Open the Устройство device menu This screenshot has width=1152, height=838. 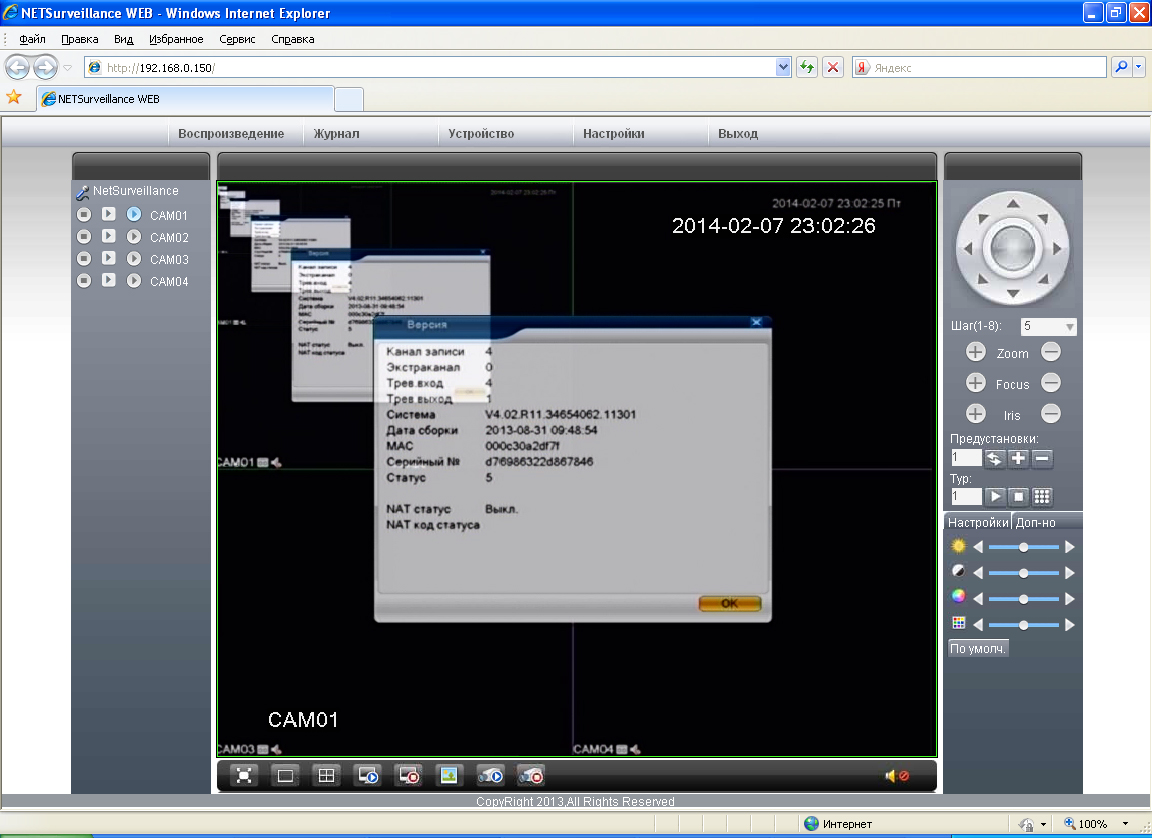(481, 134)
